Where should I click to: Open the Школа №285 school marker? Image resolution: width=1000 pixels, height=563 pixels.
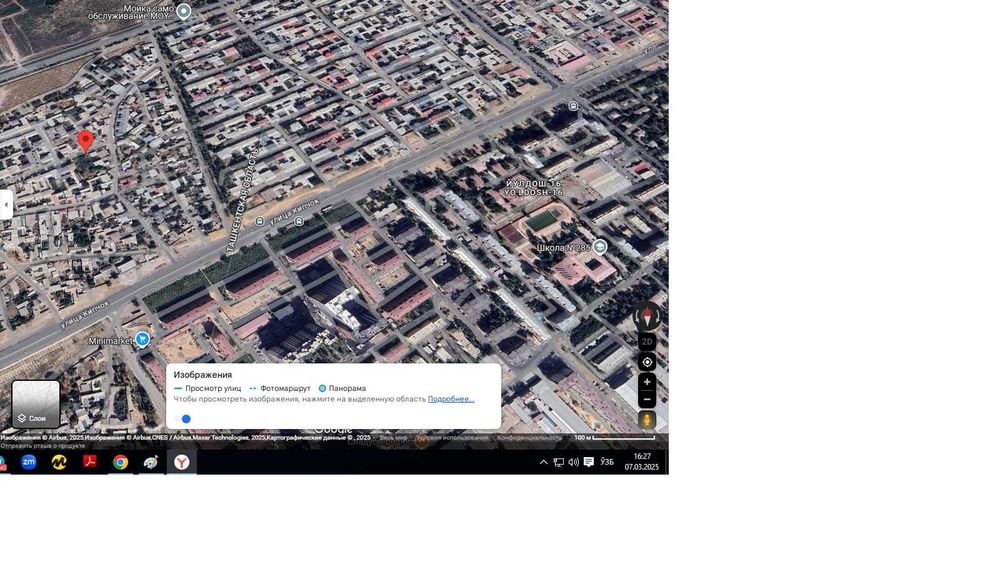click(x=599, y=246)
